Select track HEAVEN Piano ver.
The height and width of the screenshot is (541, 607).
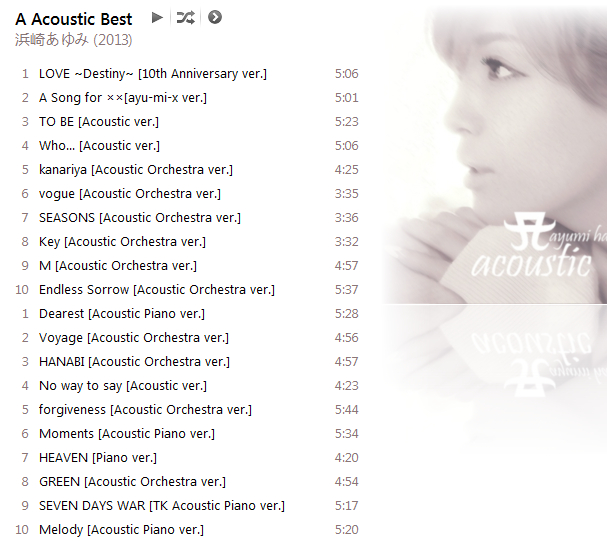[187, 457]
